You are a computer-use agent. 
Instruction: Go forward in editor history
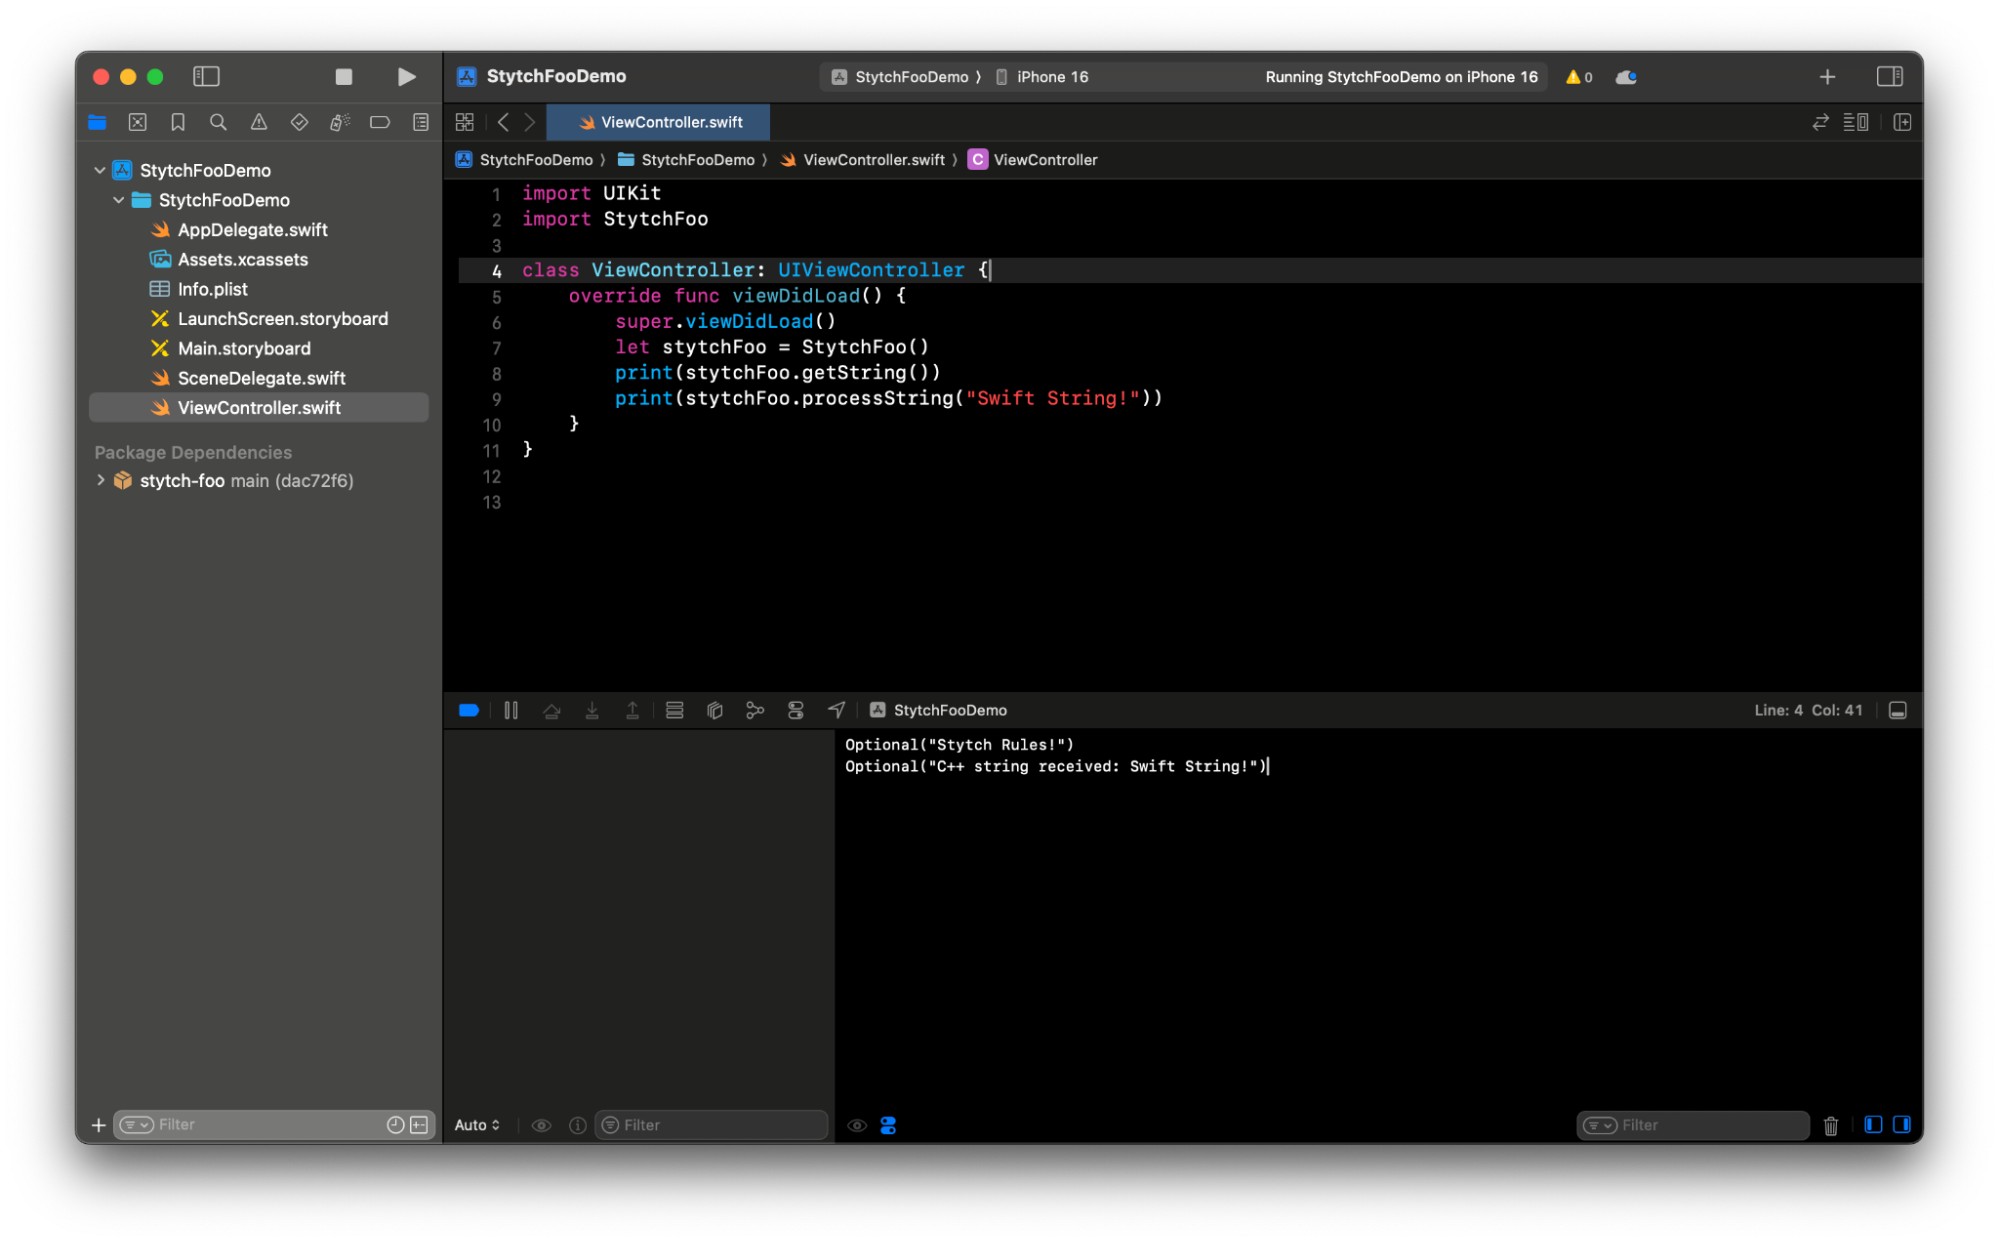(530, 122)
